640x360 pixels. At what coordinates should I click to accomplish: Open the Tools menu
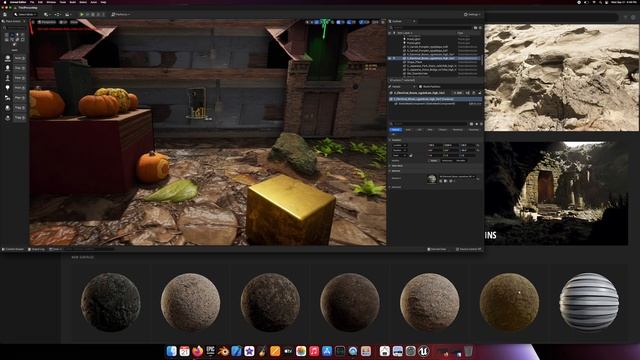click(x=62, y=2)
